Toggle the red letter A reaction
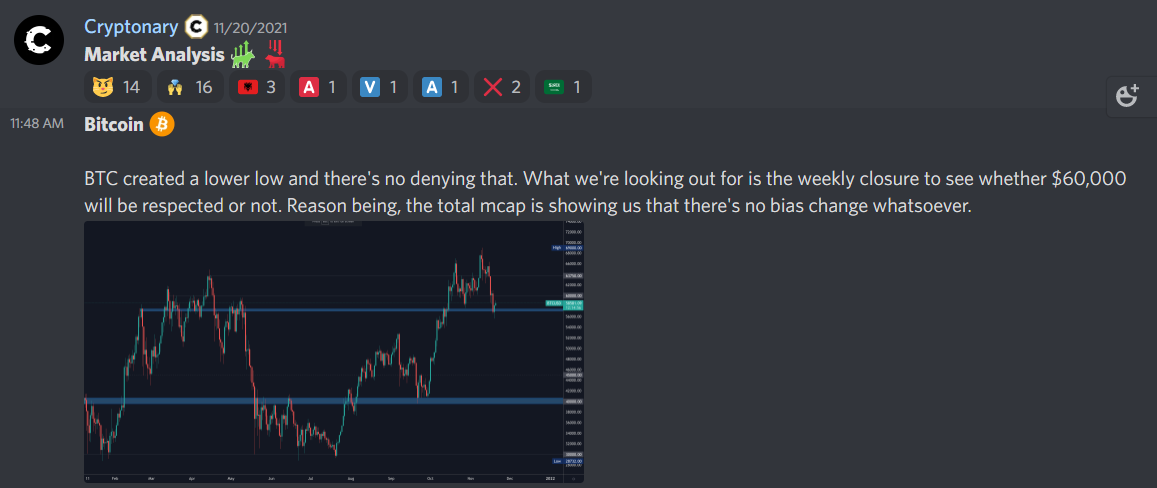This screenshot has width=1157, height=488. (318, 87)
